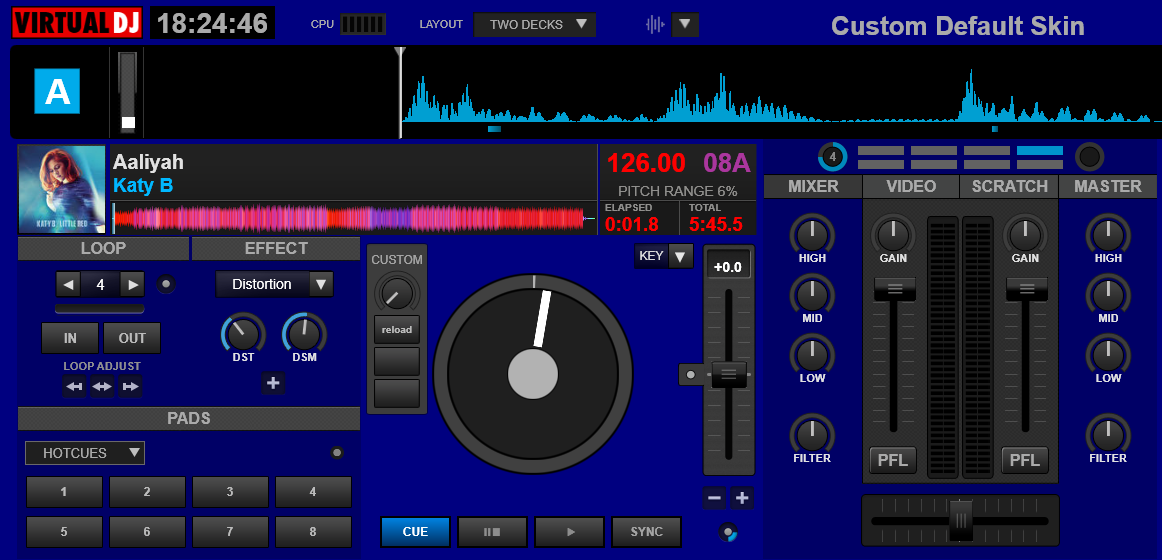The image size is (1162, 560).
Task: Toggle the round button beside beat bars
Action: [1089, 157]
